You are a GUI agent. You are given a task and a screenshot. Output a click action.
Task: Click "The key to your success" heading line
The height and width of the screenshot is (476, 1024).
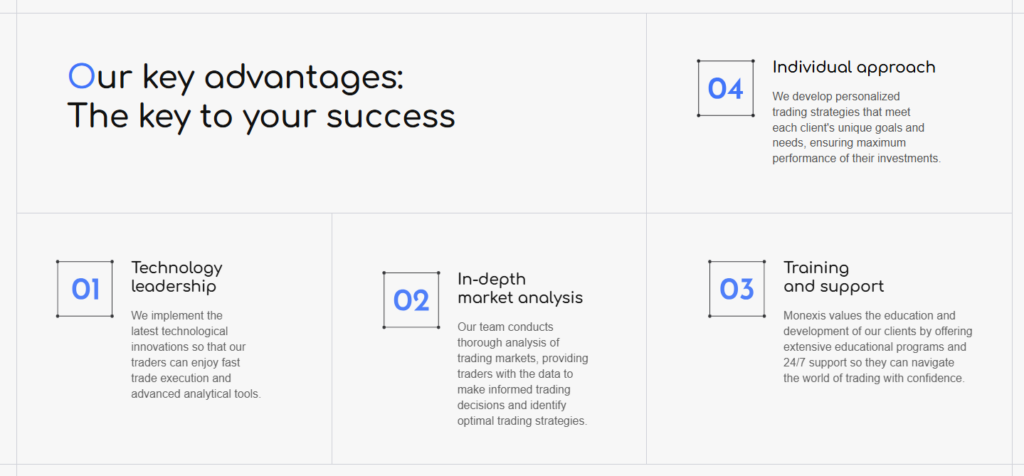click(261, 116)
